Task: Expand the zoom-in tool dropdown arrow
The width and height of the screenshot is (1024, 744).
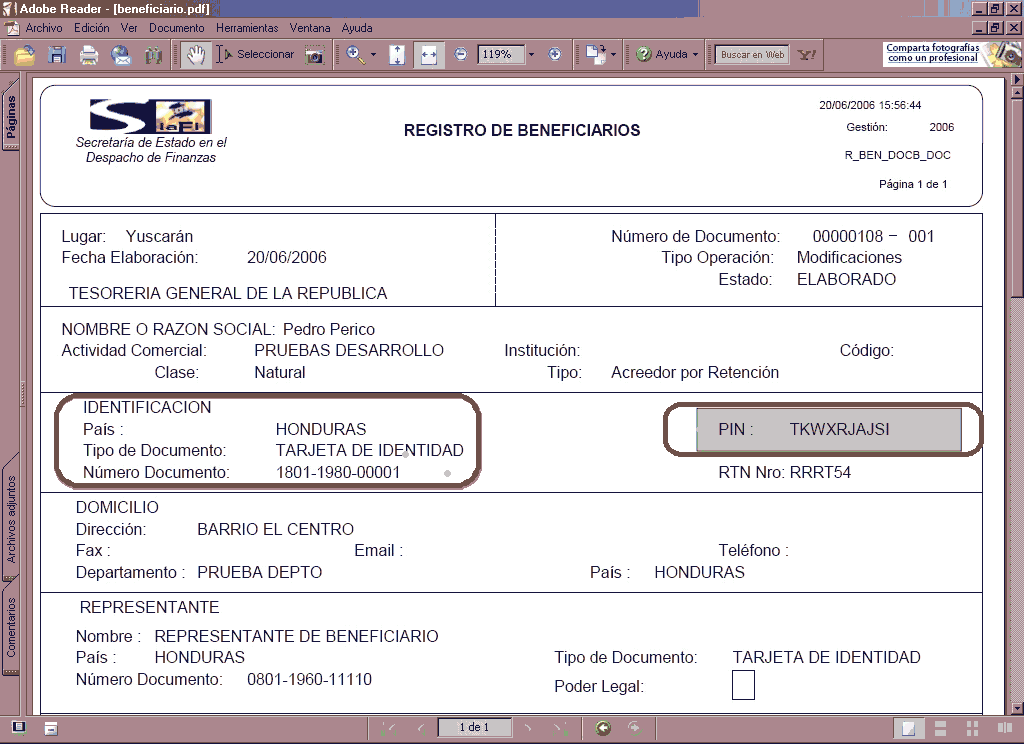Action: (x=374, y=55)
